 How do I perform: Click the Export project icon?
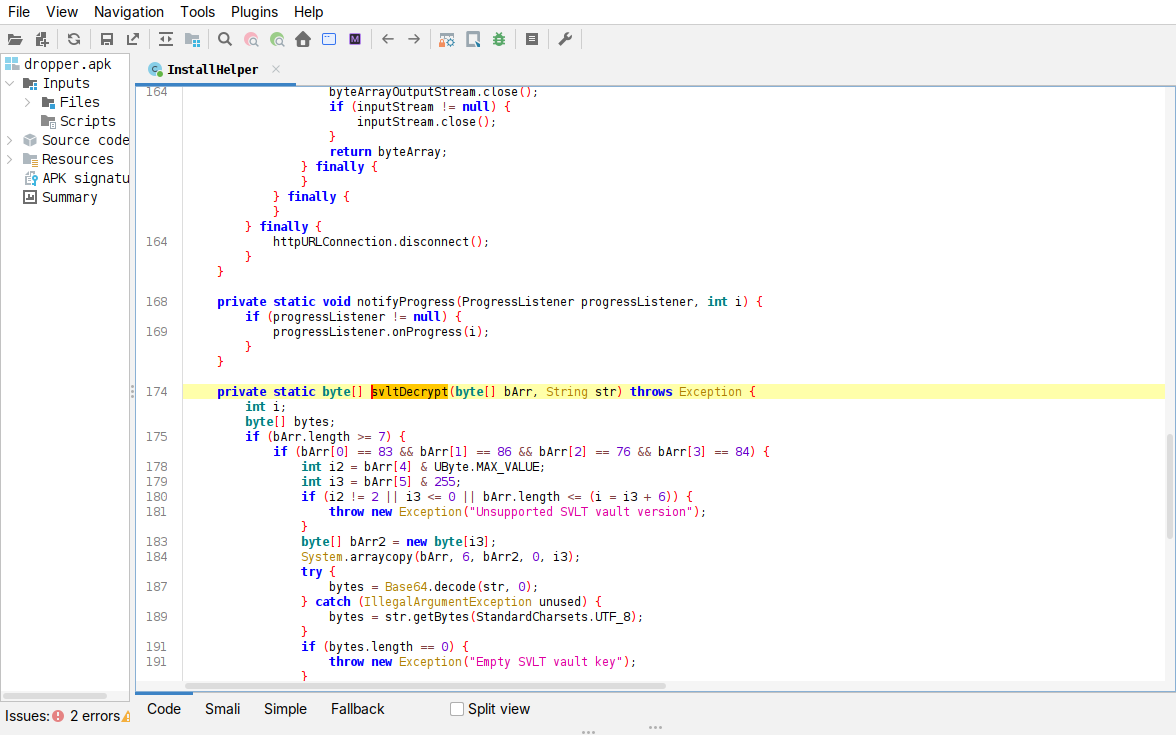pos(133,39)
